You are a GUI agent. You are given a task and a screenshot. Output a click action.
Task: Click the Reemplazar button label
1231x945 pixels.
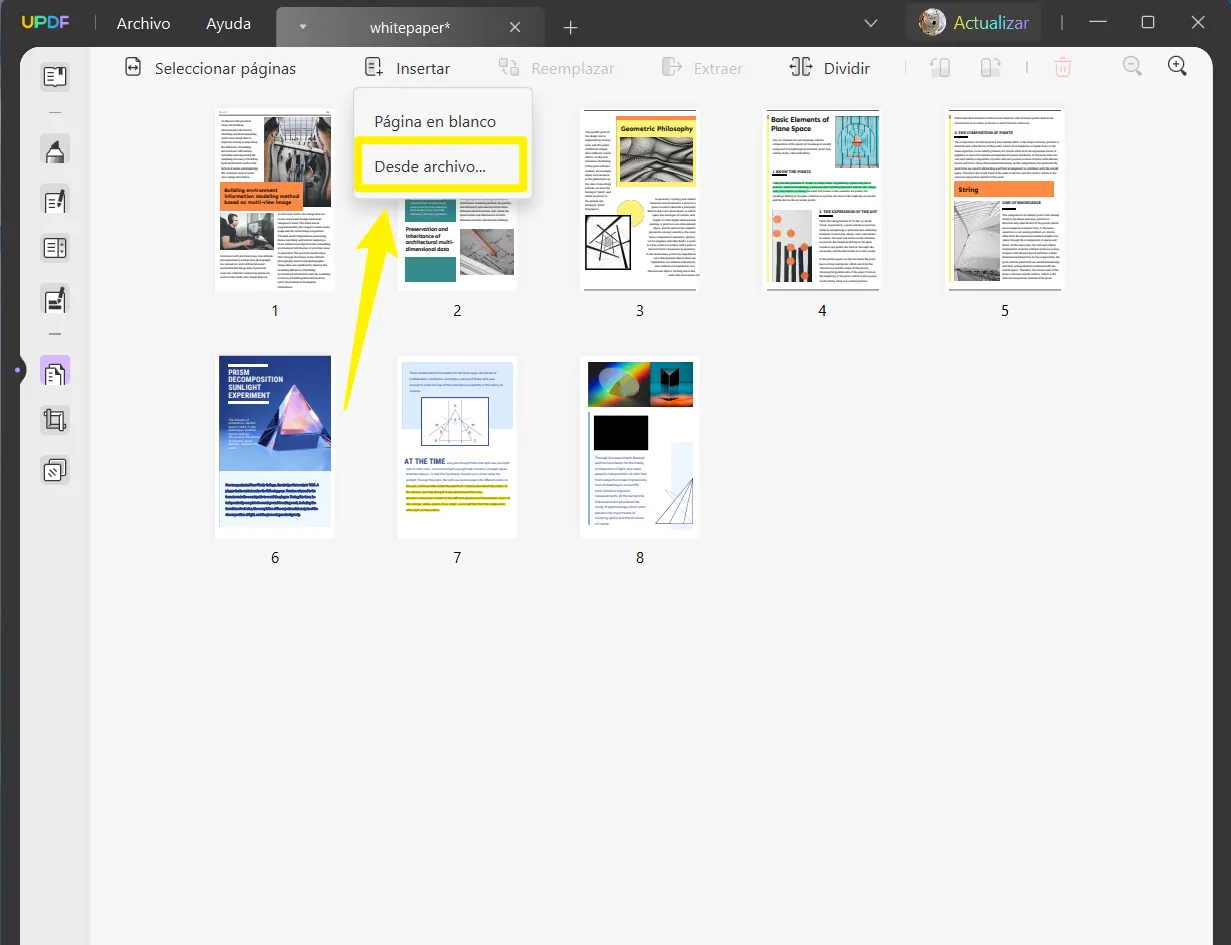573,68
